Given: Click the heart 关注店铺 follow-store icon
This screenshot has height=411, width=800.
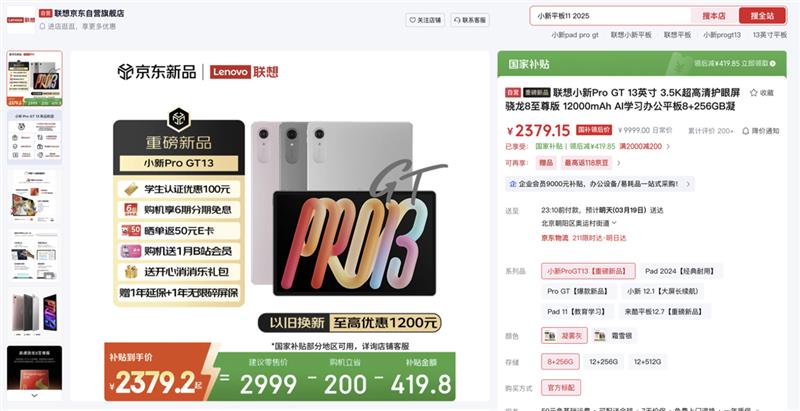Looking at the screenshot, I should coord(413,20).
